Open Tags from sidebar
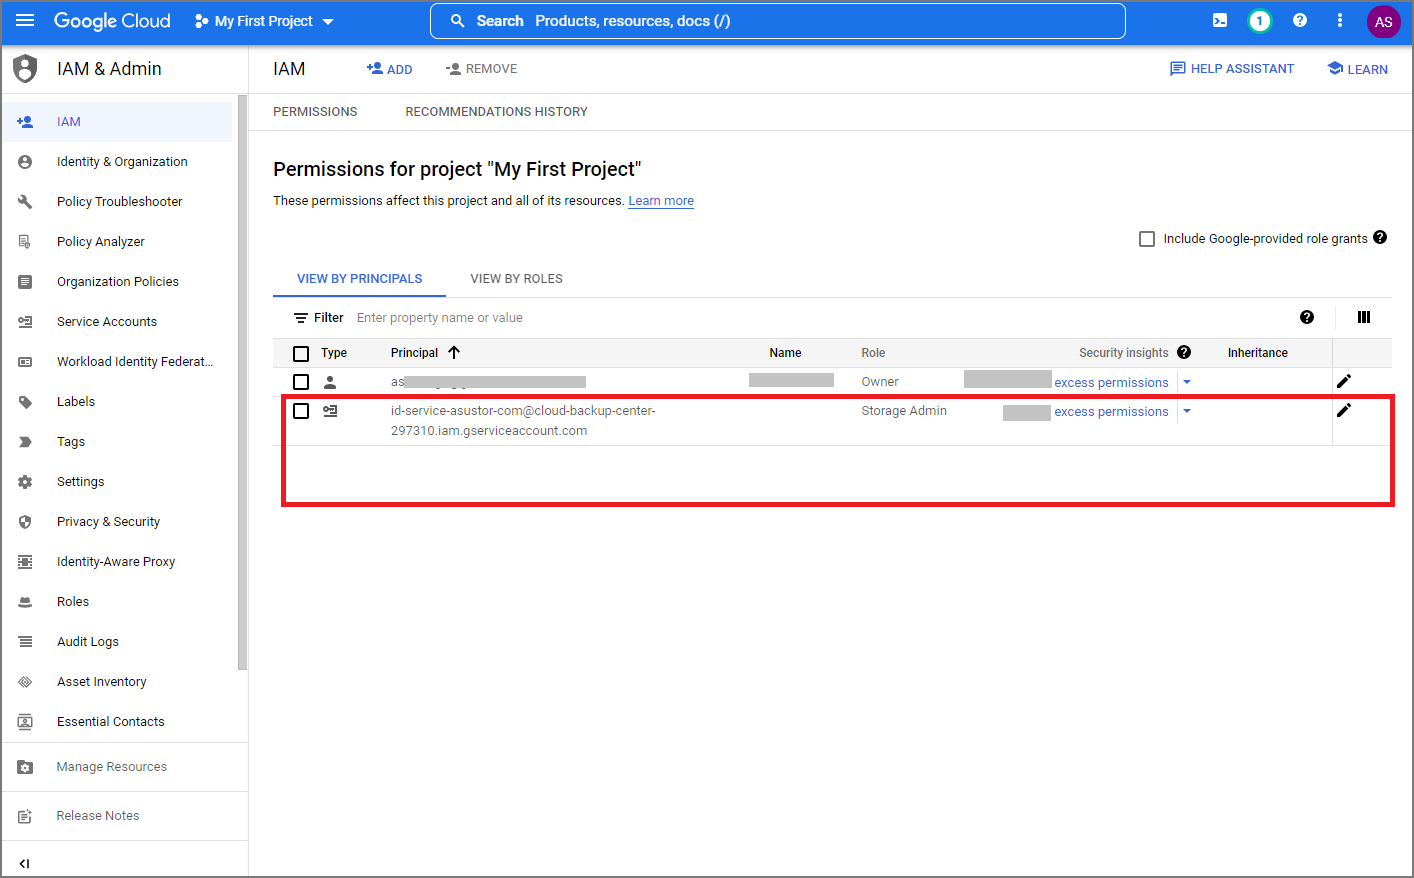The height and width of the screenshot is (878, 1414). [x=71, y=441]
